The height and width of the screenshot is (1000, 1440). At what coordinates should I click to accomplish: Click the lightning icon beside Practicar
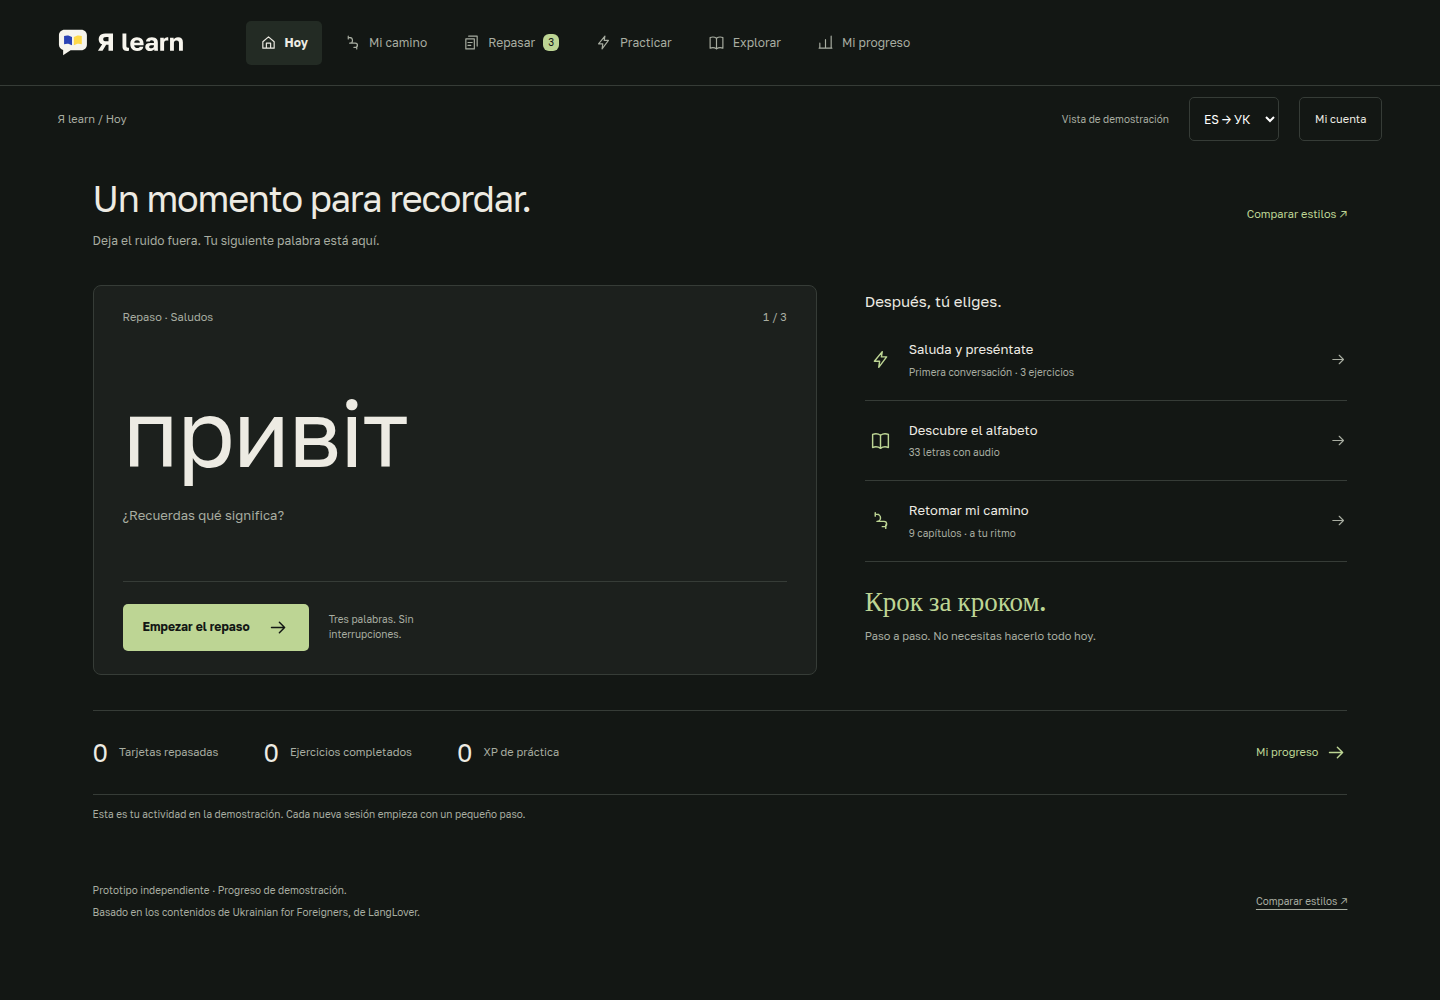[603, 43]
